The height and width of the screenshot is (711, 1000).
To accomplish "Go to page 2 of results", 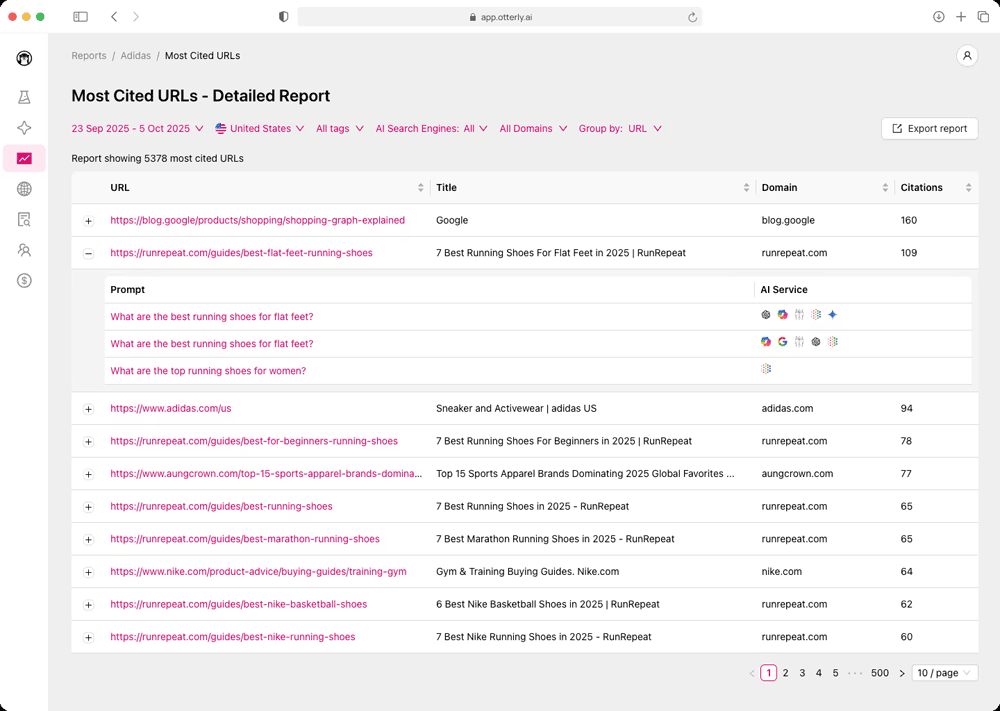I will click(x=786, y=673).
